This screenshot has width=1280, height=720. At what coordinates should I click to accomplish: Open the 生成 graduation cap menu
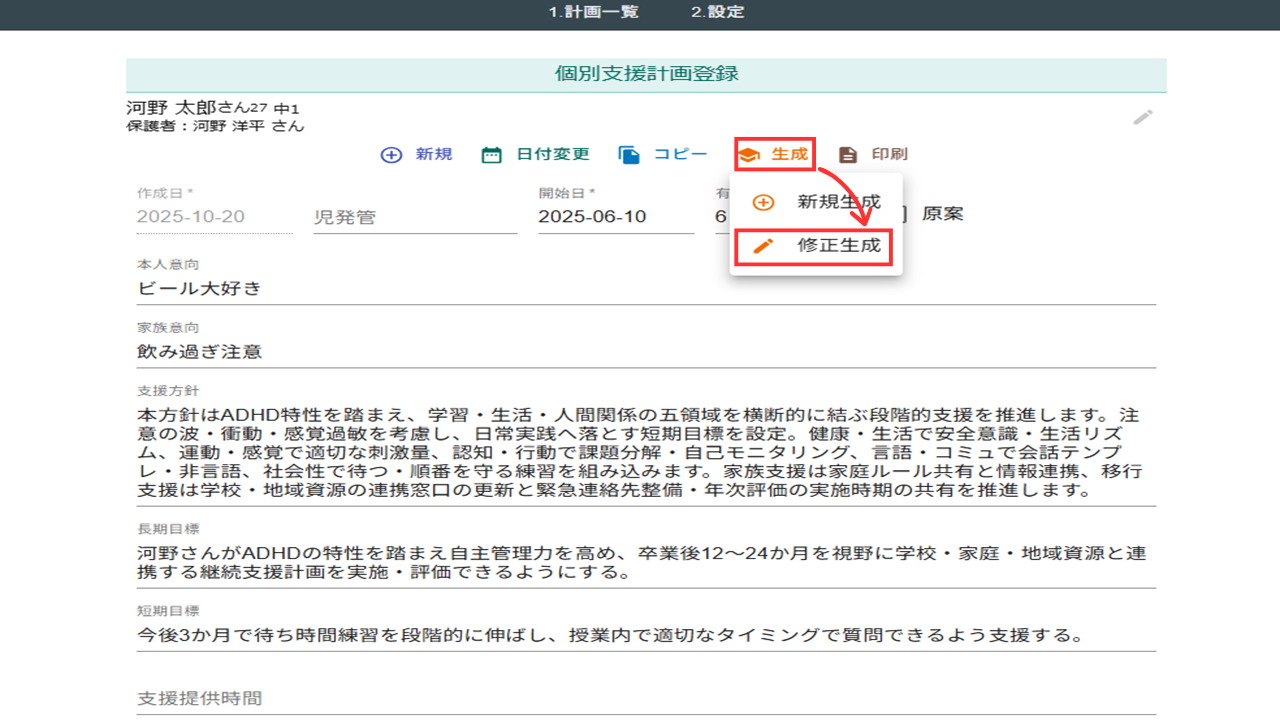click(x=775, y=155)
